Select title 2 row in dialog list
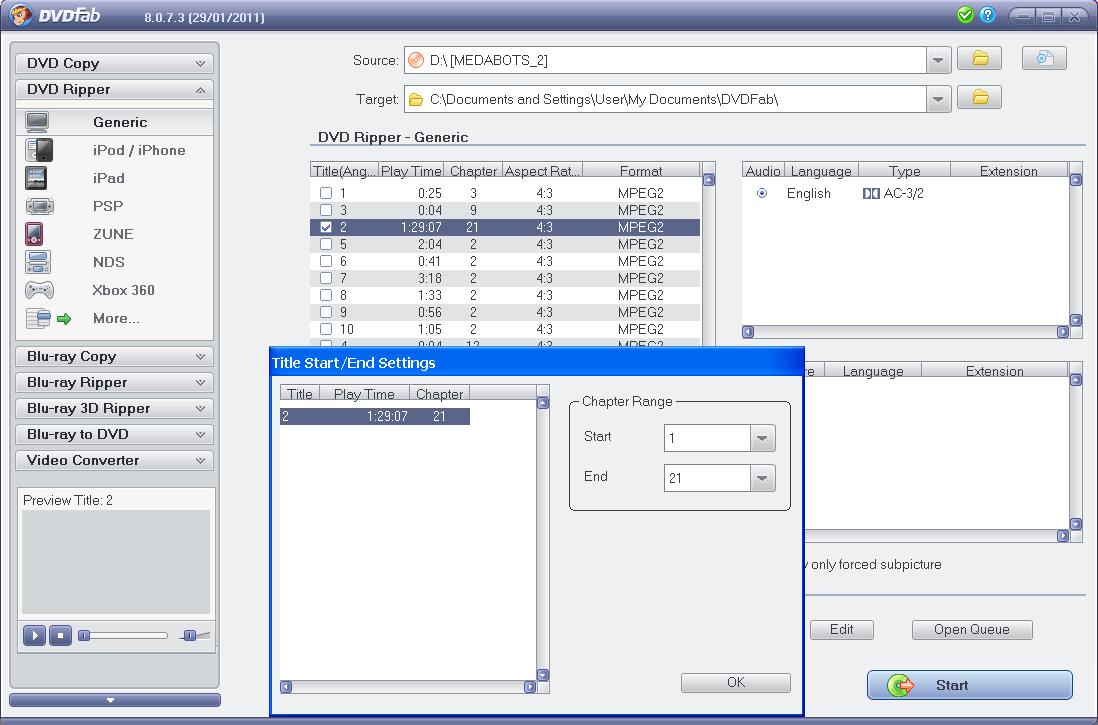This screenshot has width=1098, height=725. 375,416
